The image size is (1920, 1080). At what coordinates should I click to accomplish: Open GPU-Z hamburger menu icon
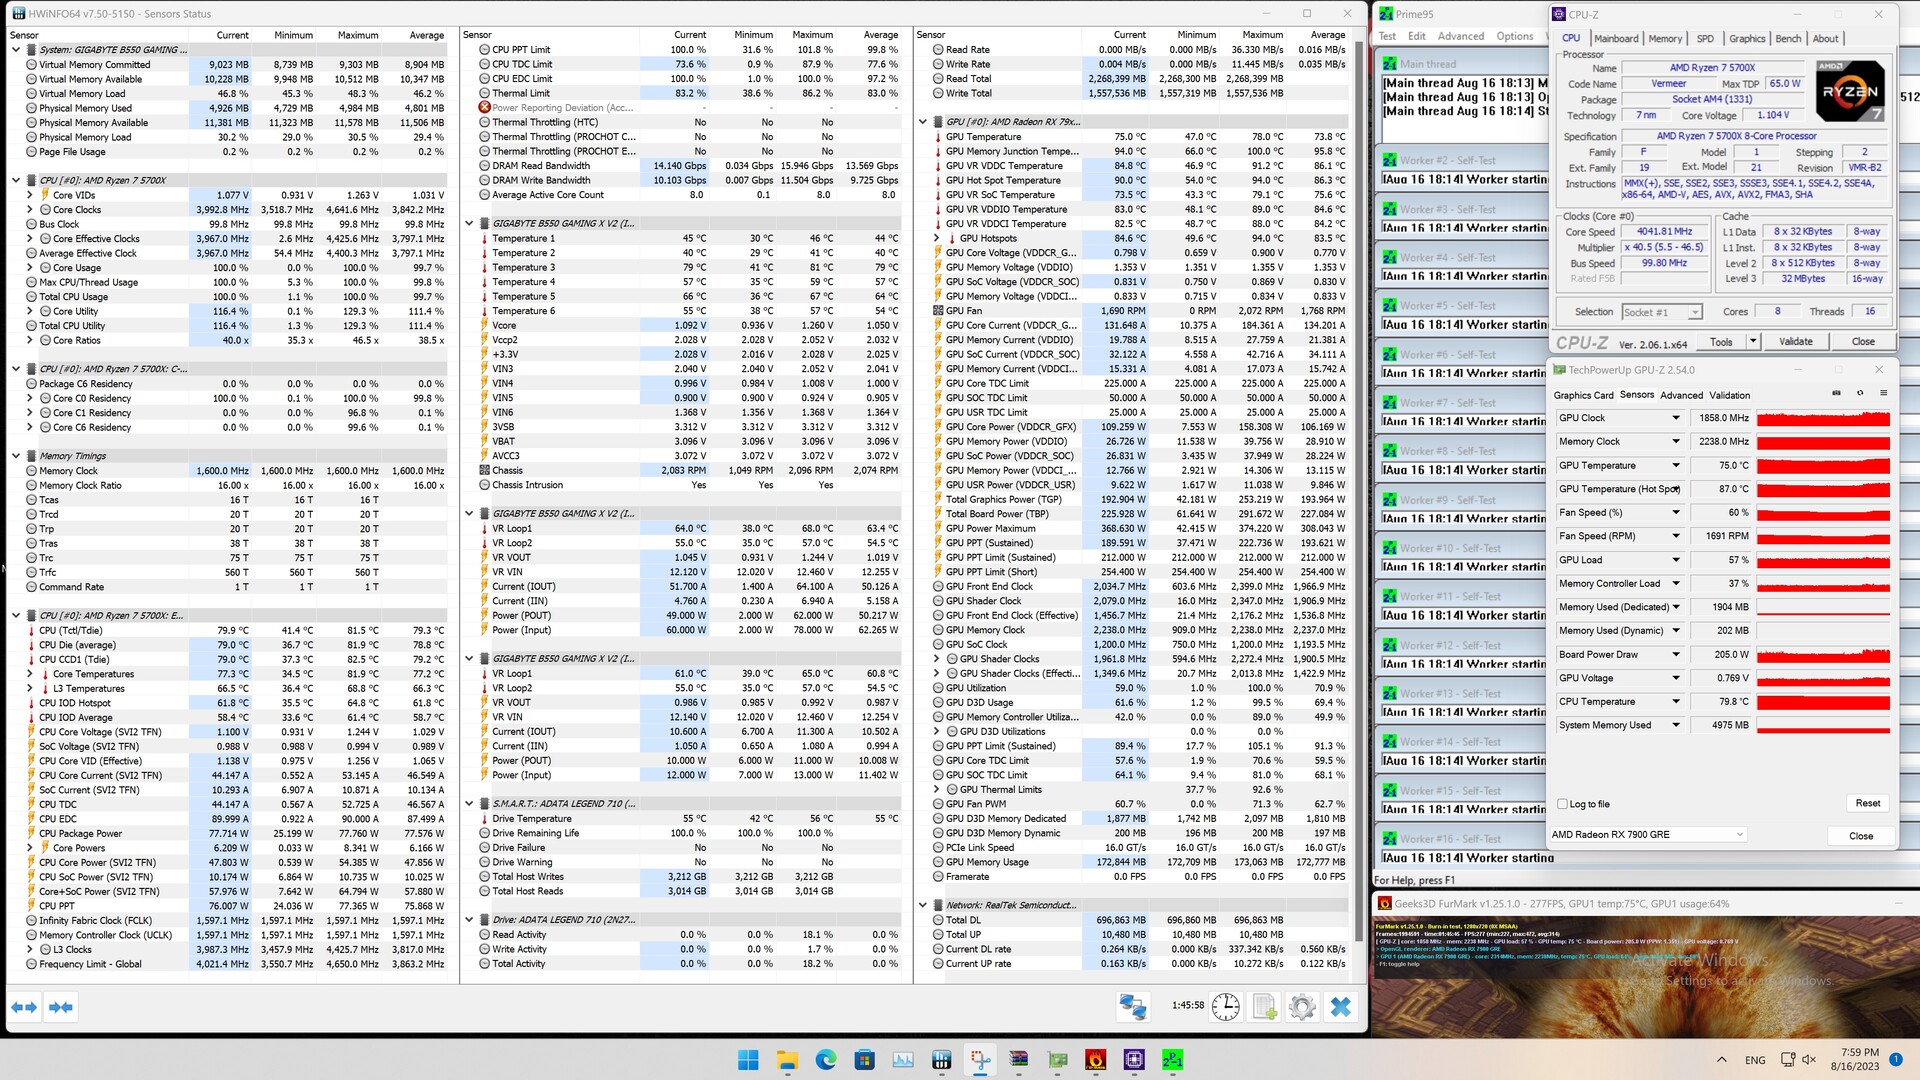1883,393
